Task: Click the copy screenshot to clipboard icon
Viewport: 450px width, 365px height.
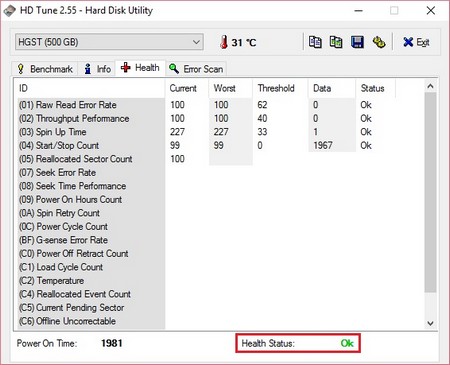Action: 336,42
